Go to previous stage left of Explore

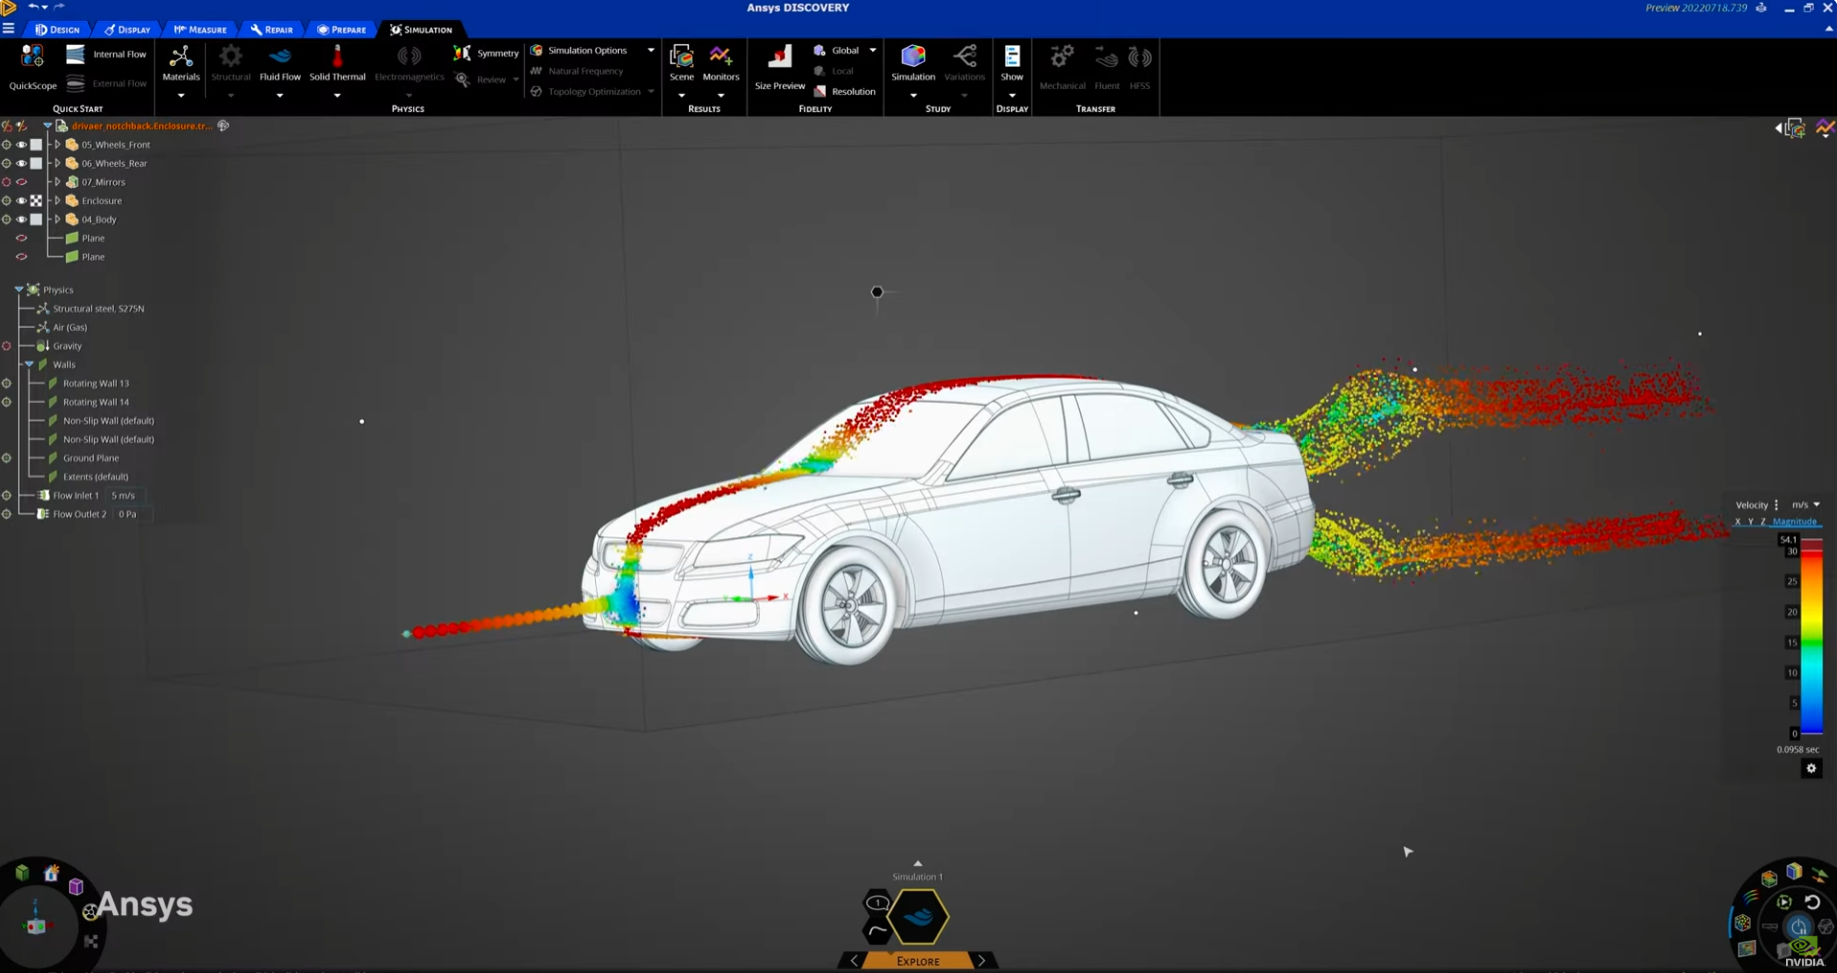pos(854,961)
